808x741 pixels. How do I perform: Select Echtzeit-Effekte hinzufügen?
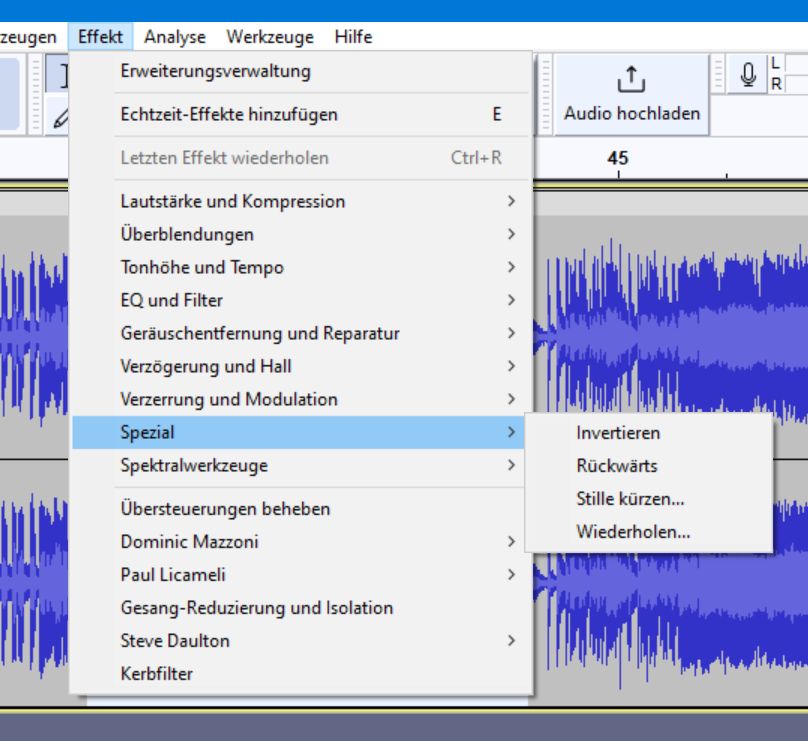(229, 114)
